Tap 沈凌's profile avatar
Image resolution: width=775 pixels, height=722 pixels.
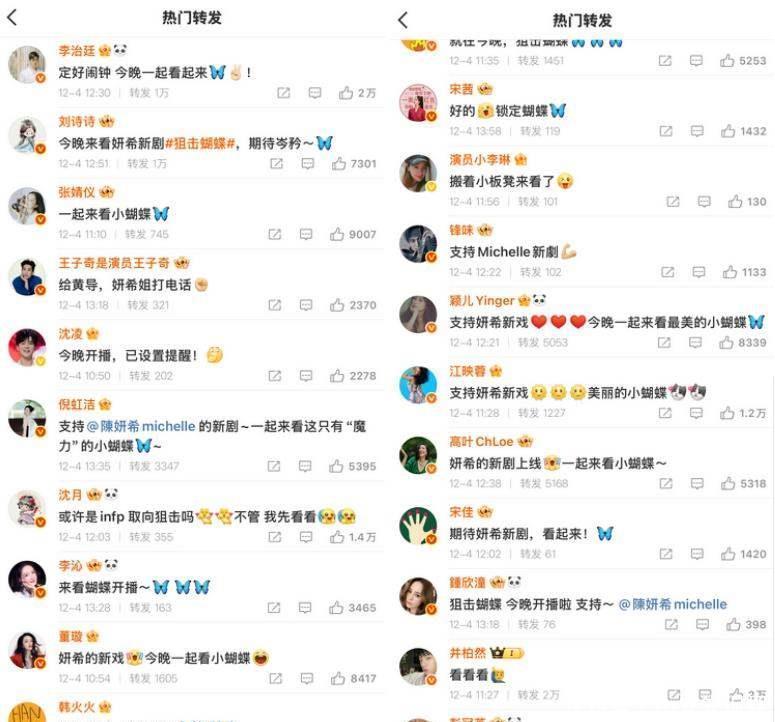[x=27, y=347]
